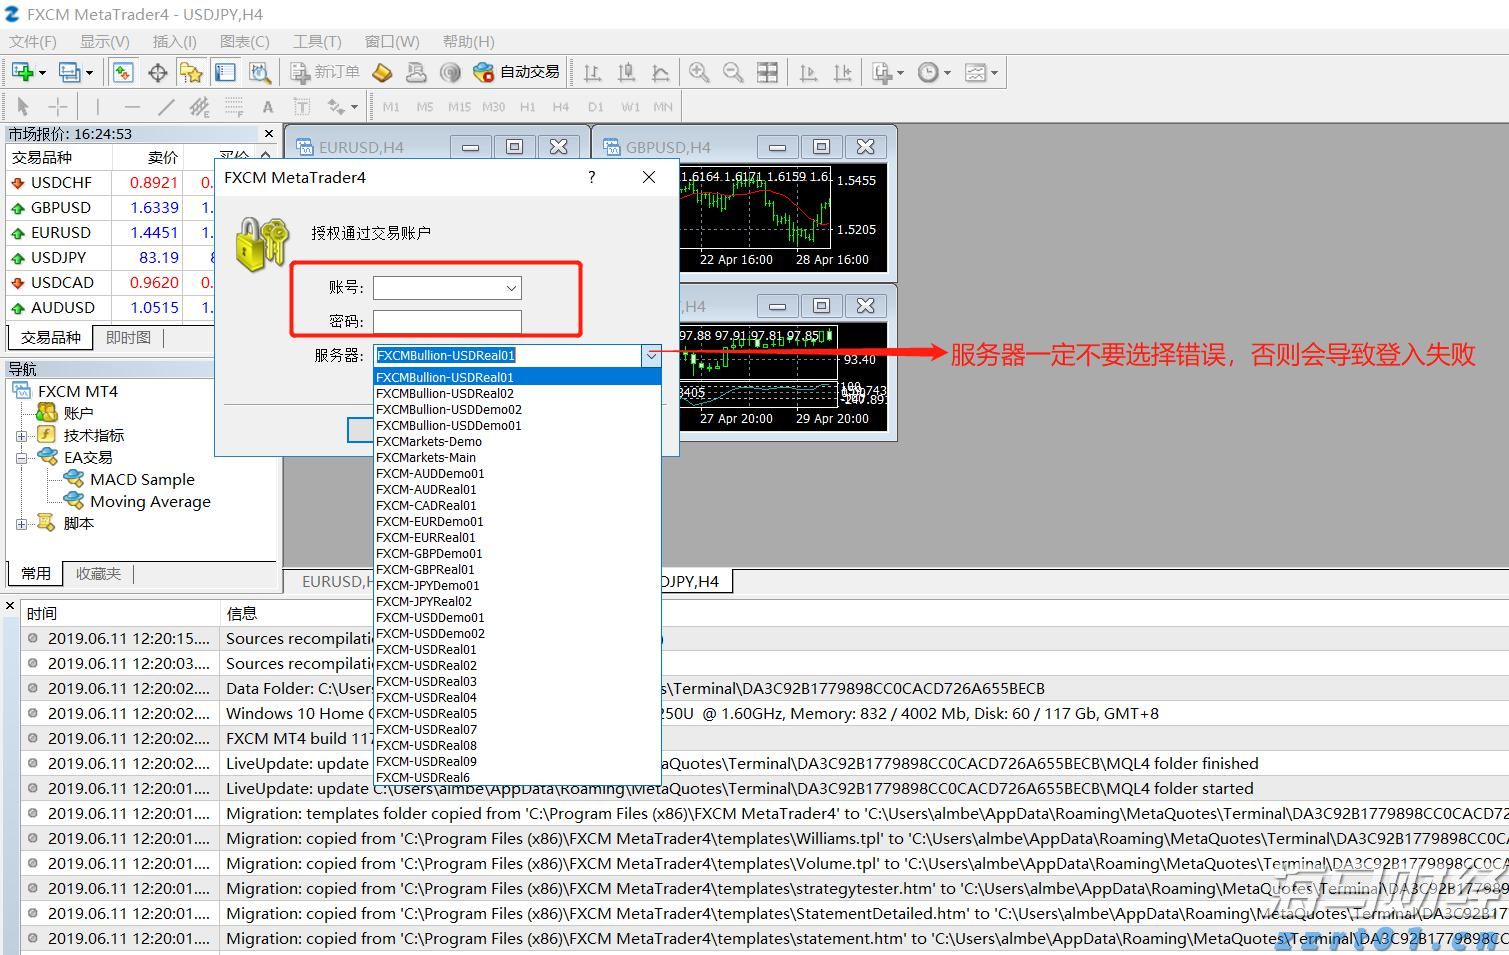Click the dialog help question mark button
This screenshot has width=1509, height=955.
coord(591,177)
